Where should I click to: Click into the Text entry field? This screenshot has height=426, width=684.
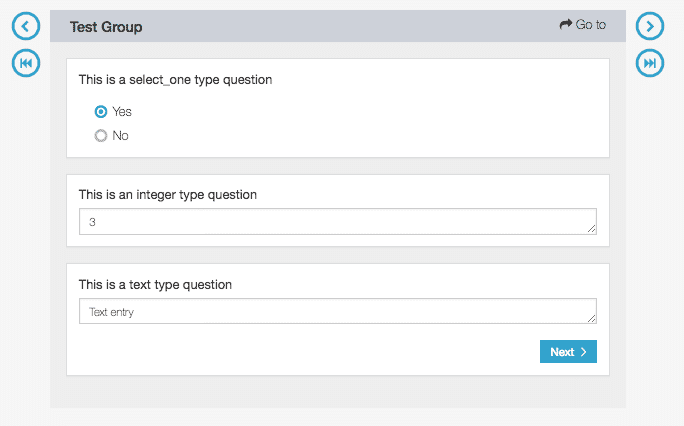coord(338,311)
